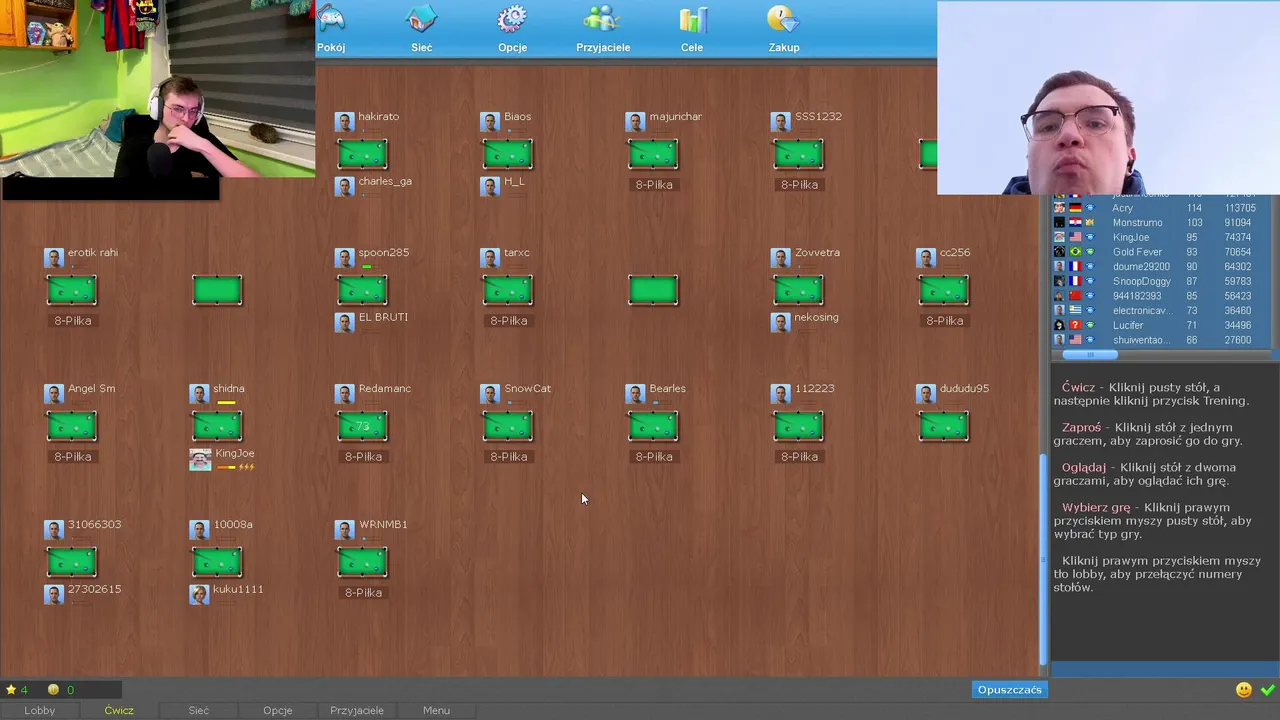Open the Sieć tab in bottom bar
This screenshot has width=1280, height=720.
[x=199, y=710]
